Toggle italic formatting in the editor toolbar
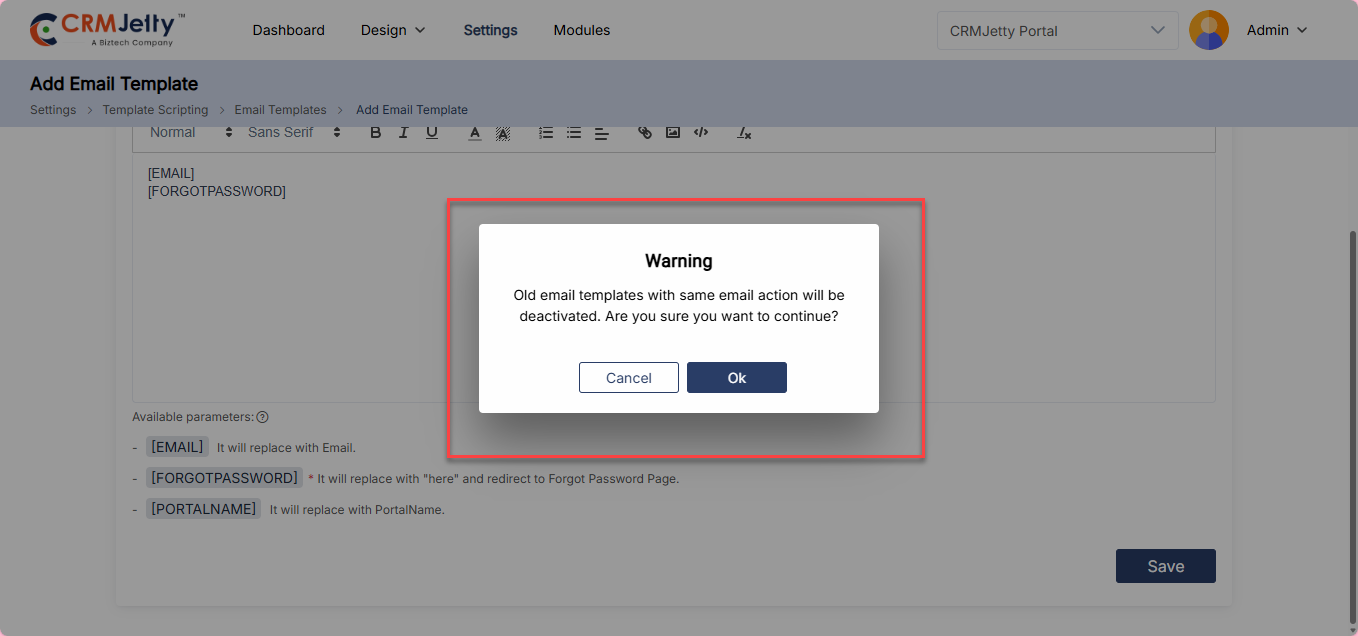This screenshot has width=1358, height=636. pos(404,133)
